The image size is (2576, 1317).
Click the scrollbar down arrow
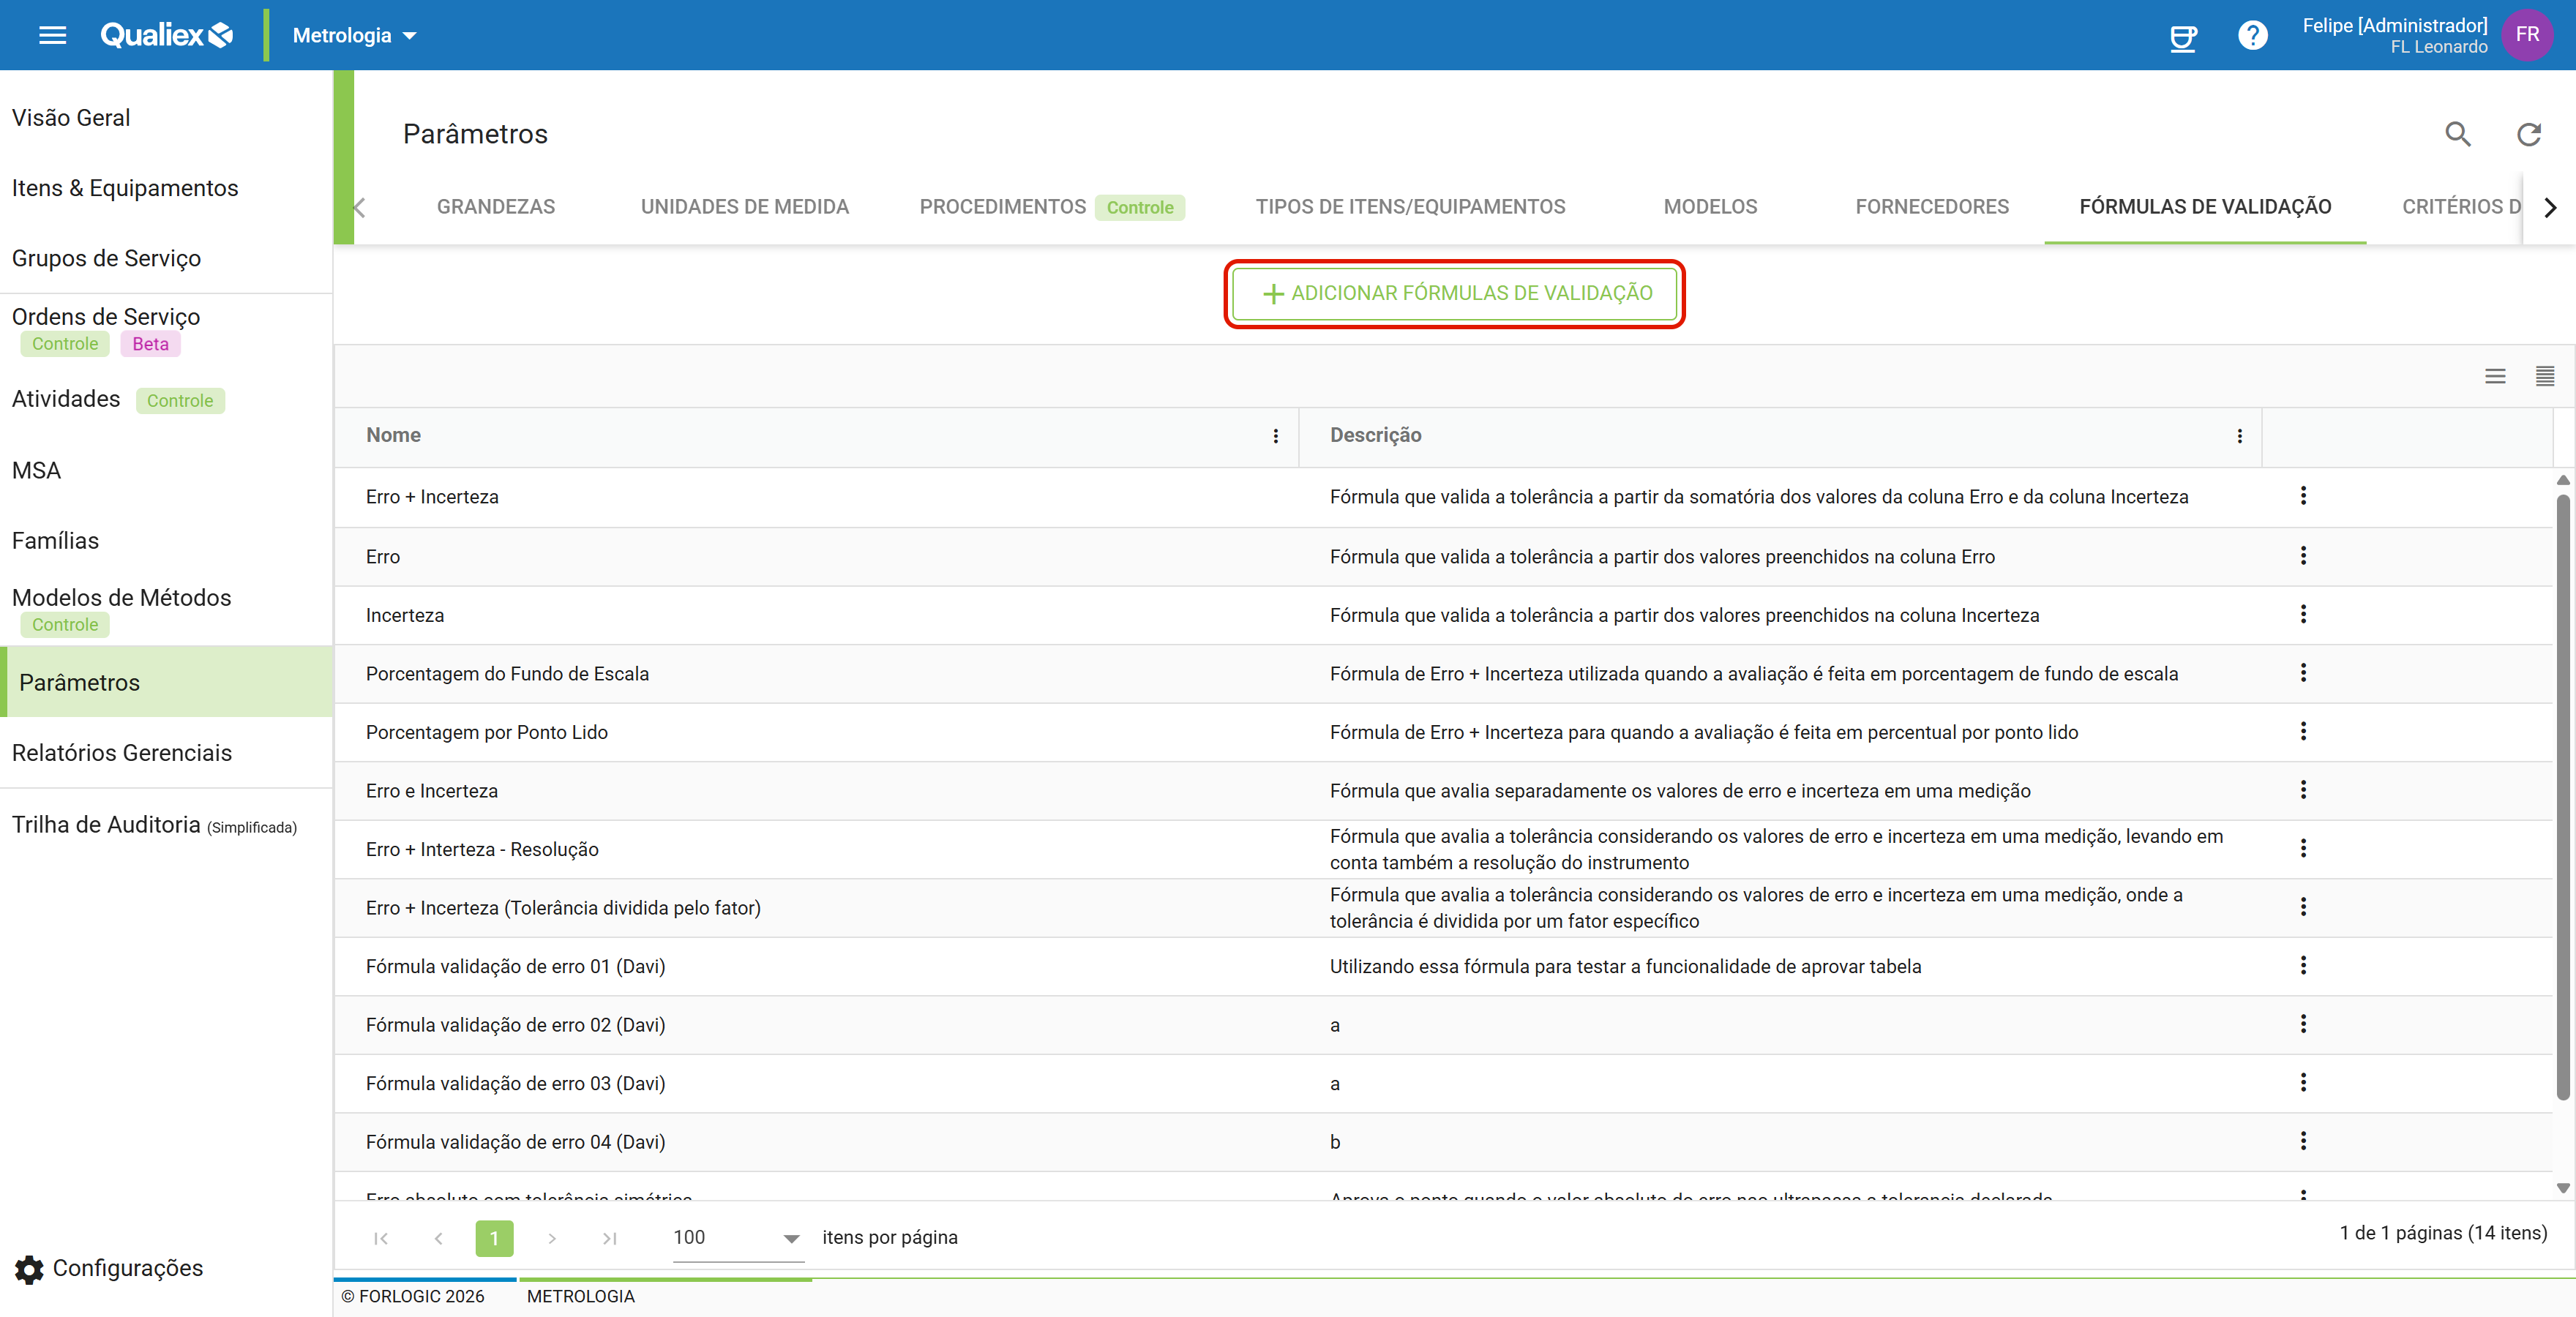point(2562,1188)
